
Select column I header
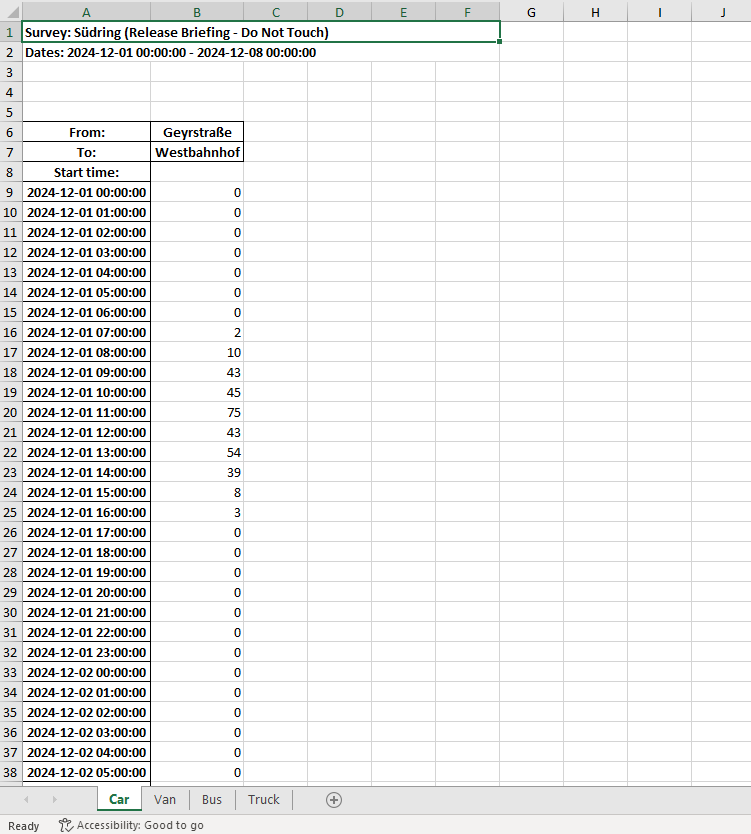coord(660,12)
